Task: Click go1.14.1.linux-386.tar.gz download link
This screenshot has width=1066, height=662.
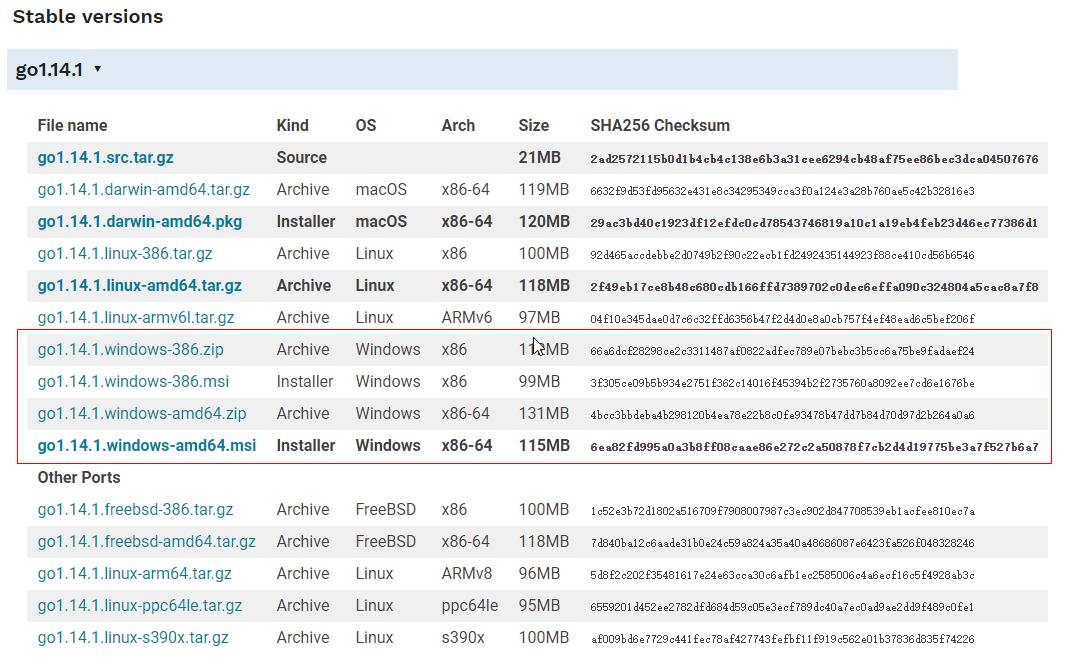Action: coord(125,253)
